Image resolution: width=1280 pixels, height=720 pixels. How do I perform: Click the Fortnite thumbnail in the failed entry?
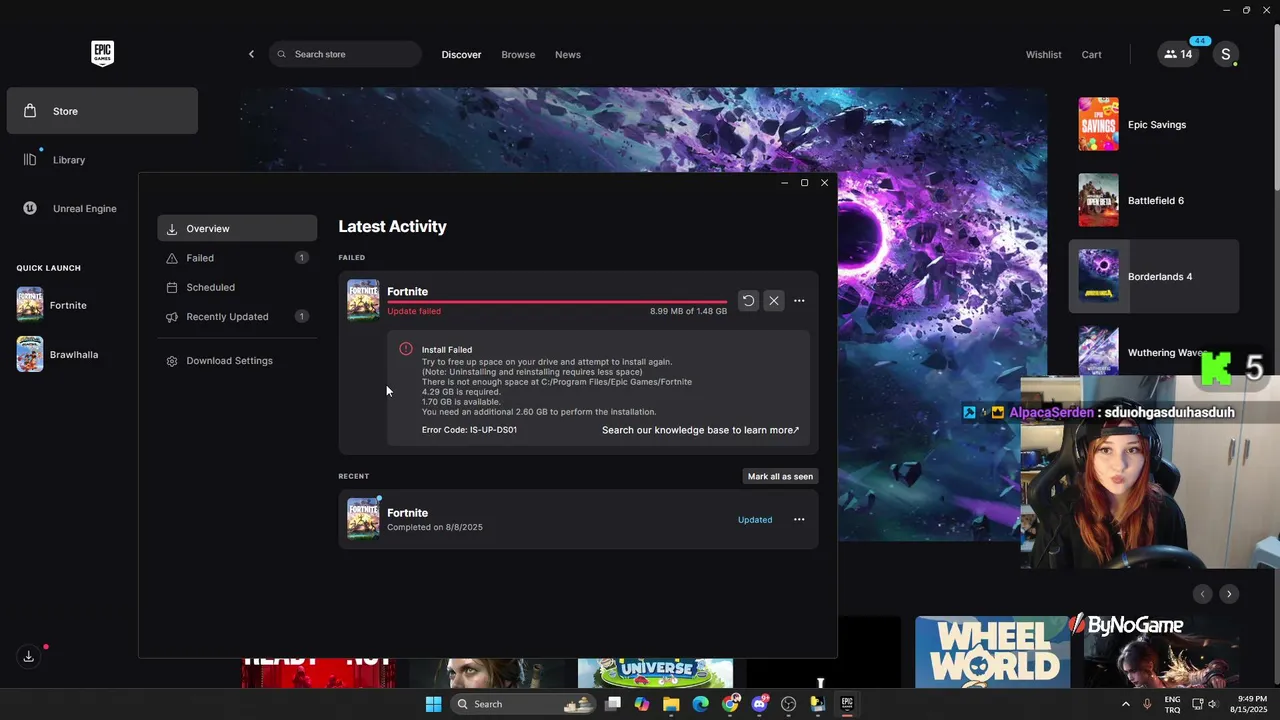363,300
